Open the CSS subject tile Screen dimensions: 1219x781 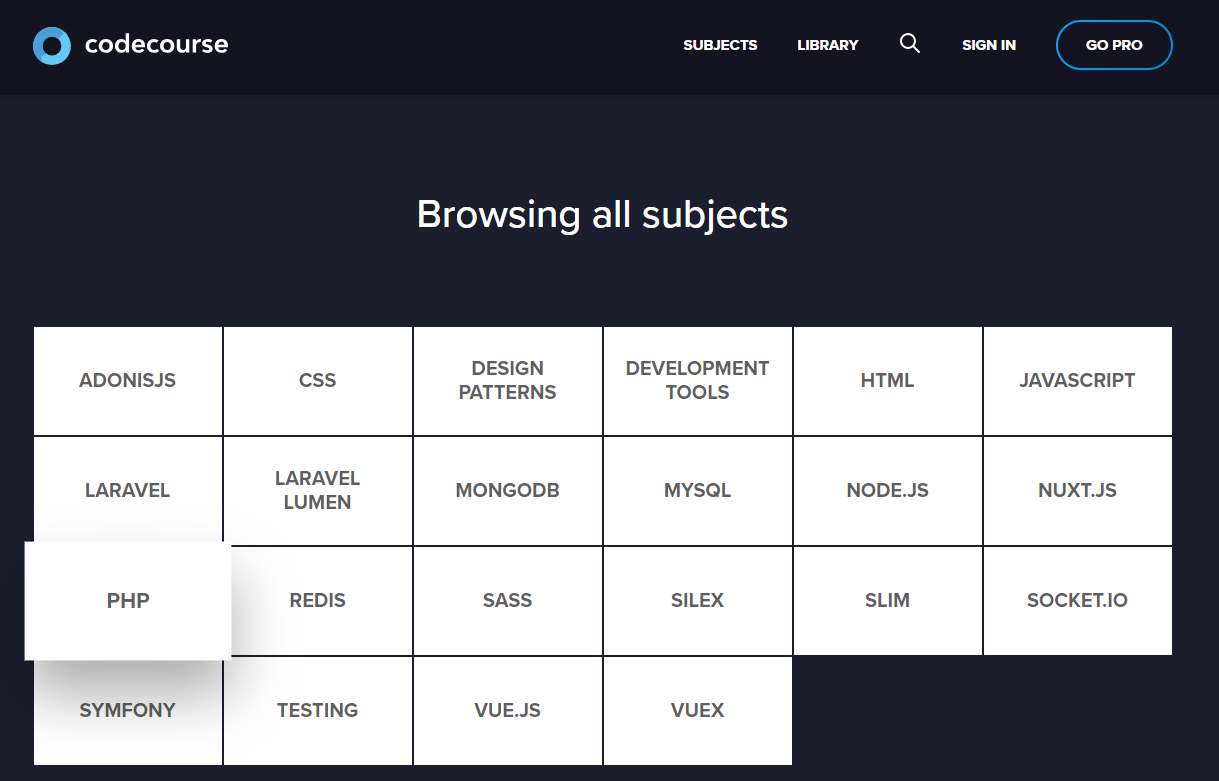318,381
